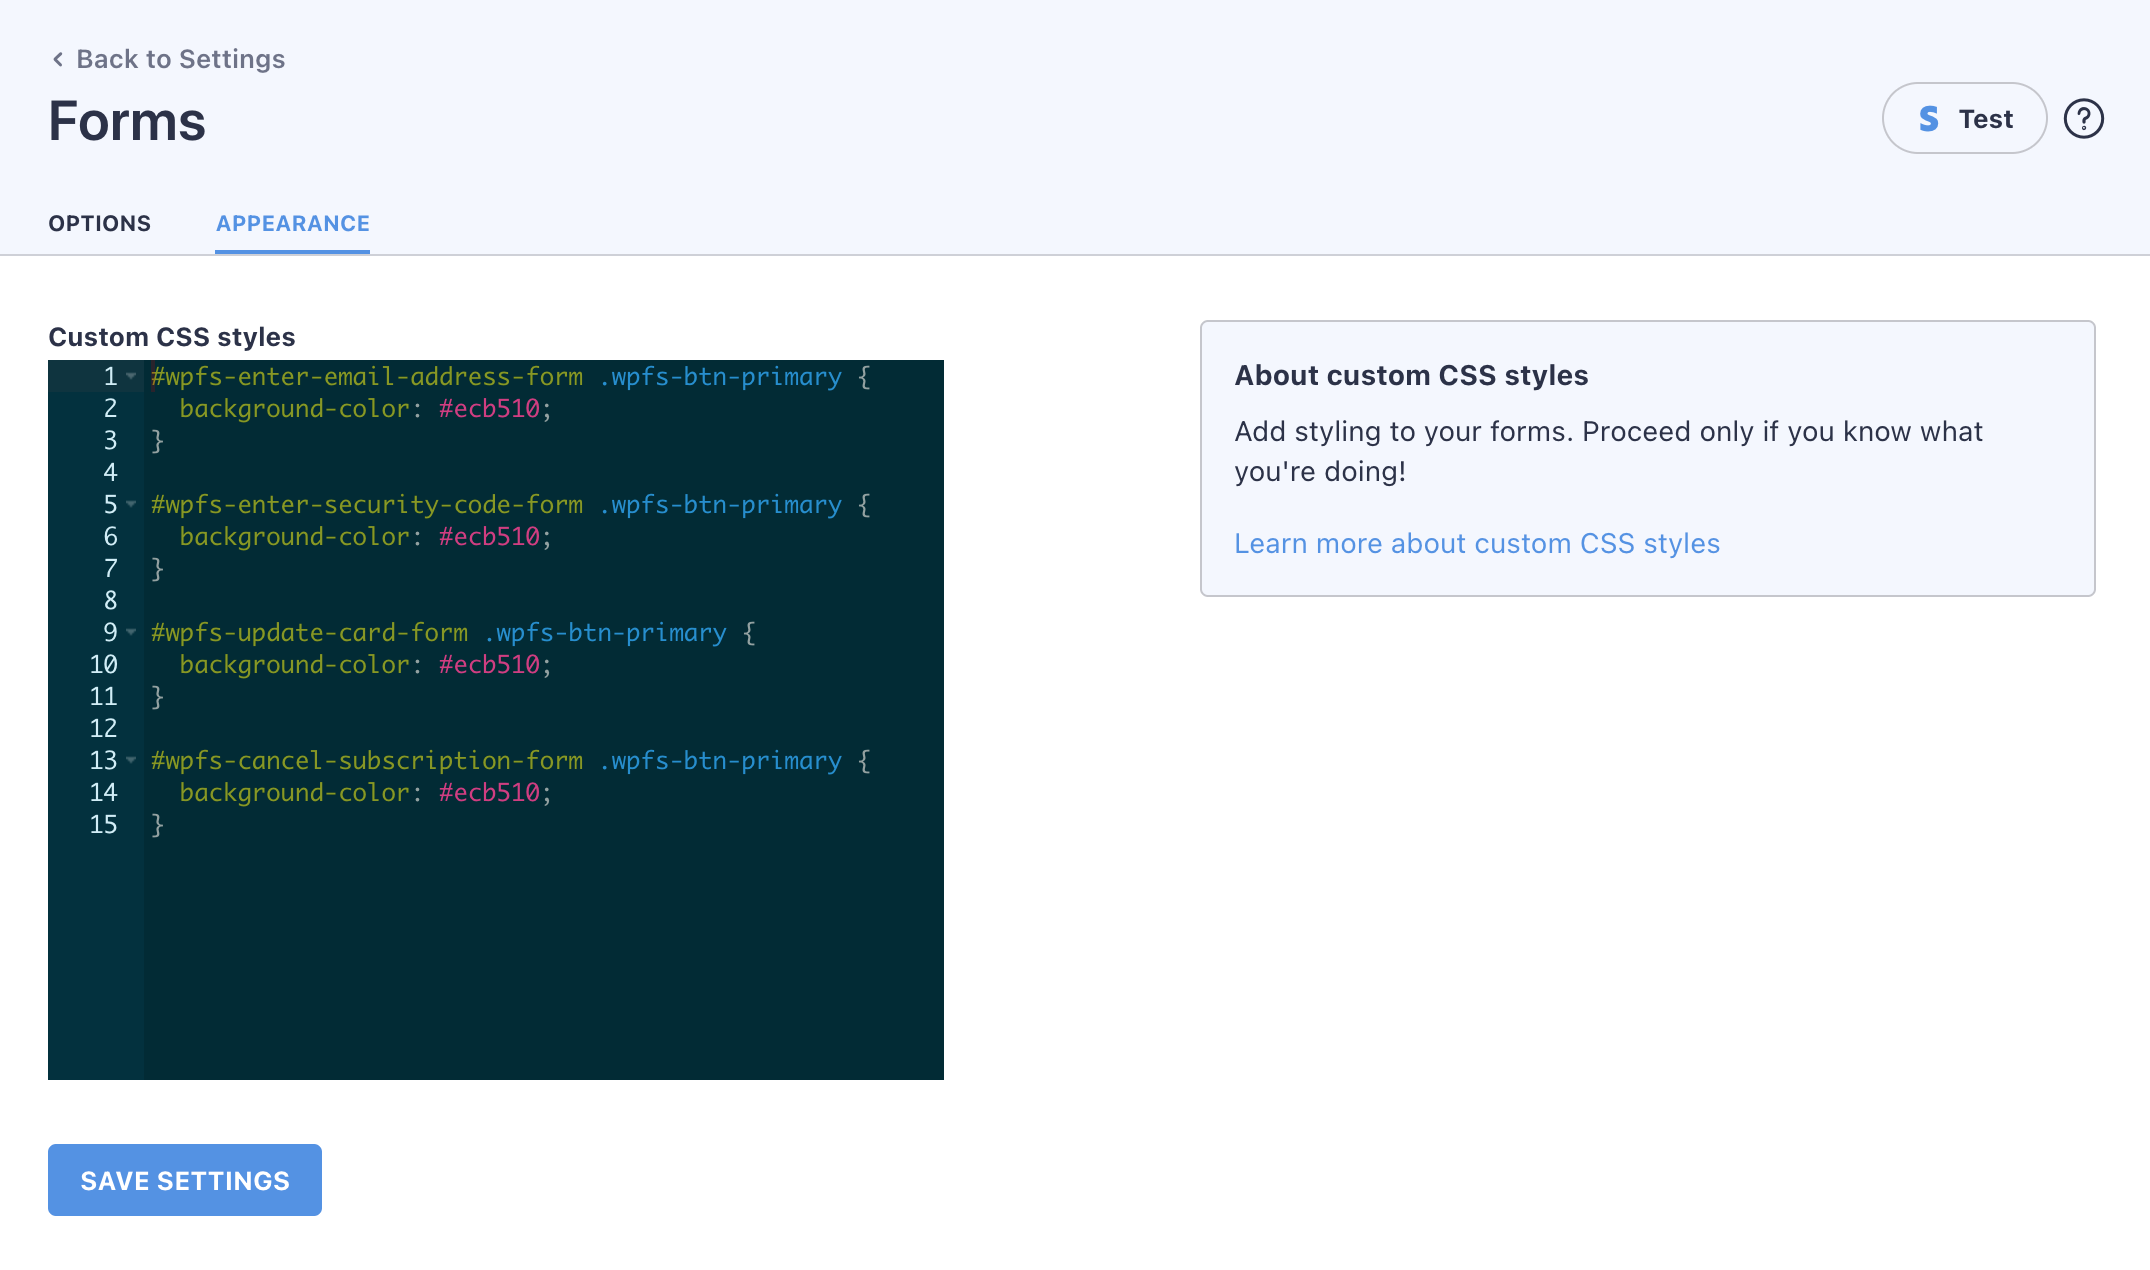Click the help question mark icon
Viewport: 2150px width, 1270px height.
pyautogui.click(x=2083, y=119)
